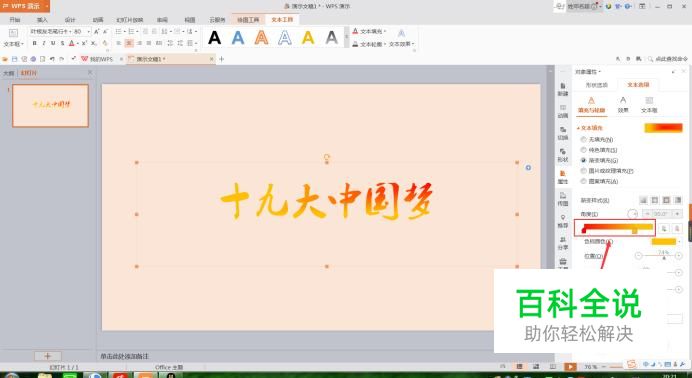Start slideshow with orange play button
This screenshot has width=692, height=378.
[x=571, y=367]
